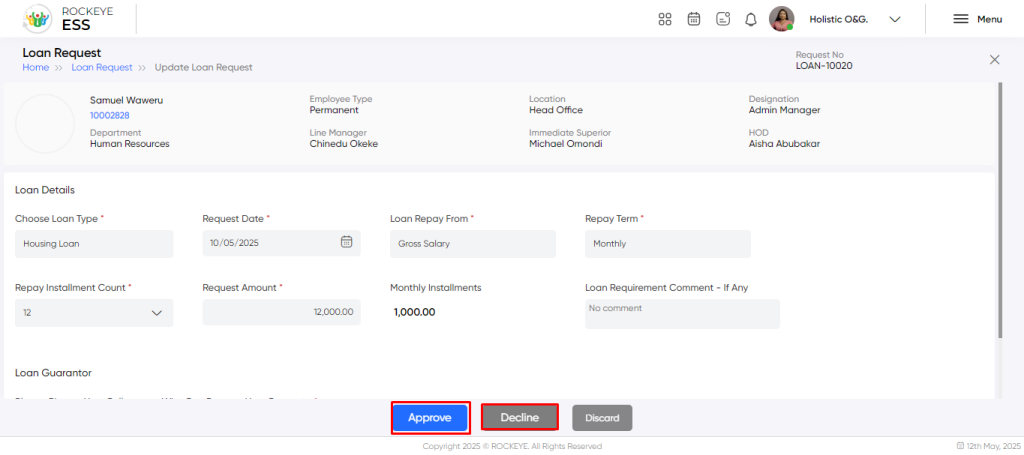Open the Request Date calendar picker

point(346,242)
